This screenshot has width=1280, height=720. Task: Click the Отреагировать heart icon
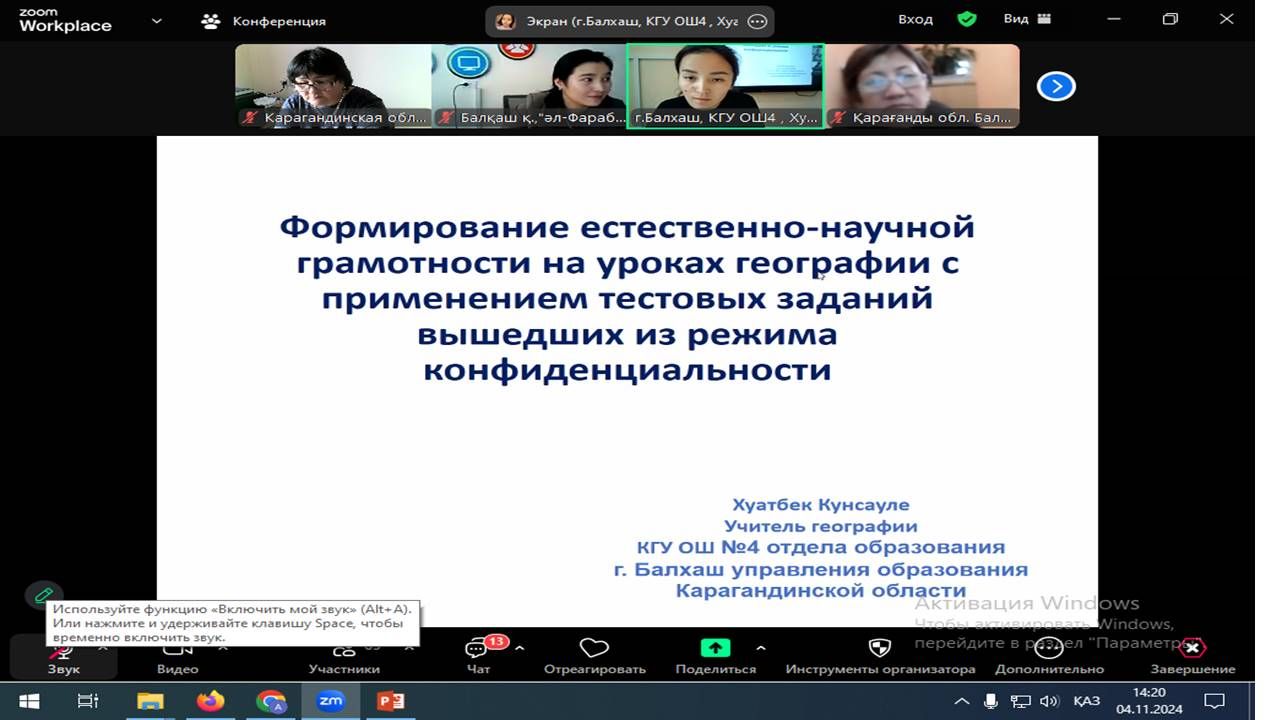click(594, 648)
